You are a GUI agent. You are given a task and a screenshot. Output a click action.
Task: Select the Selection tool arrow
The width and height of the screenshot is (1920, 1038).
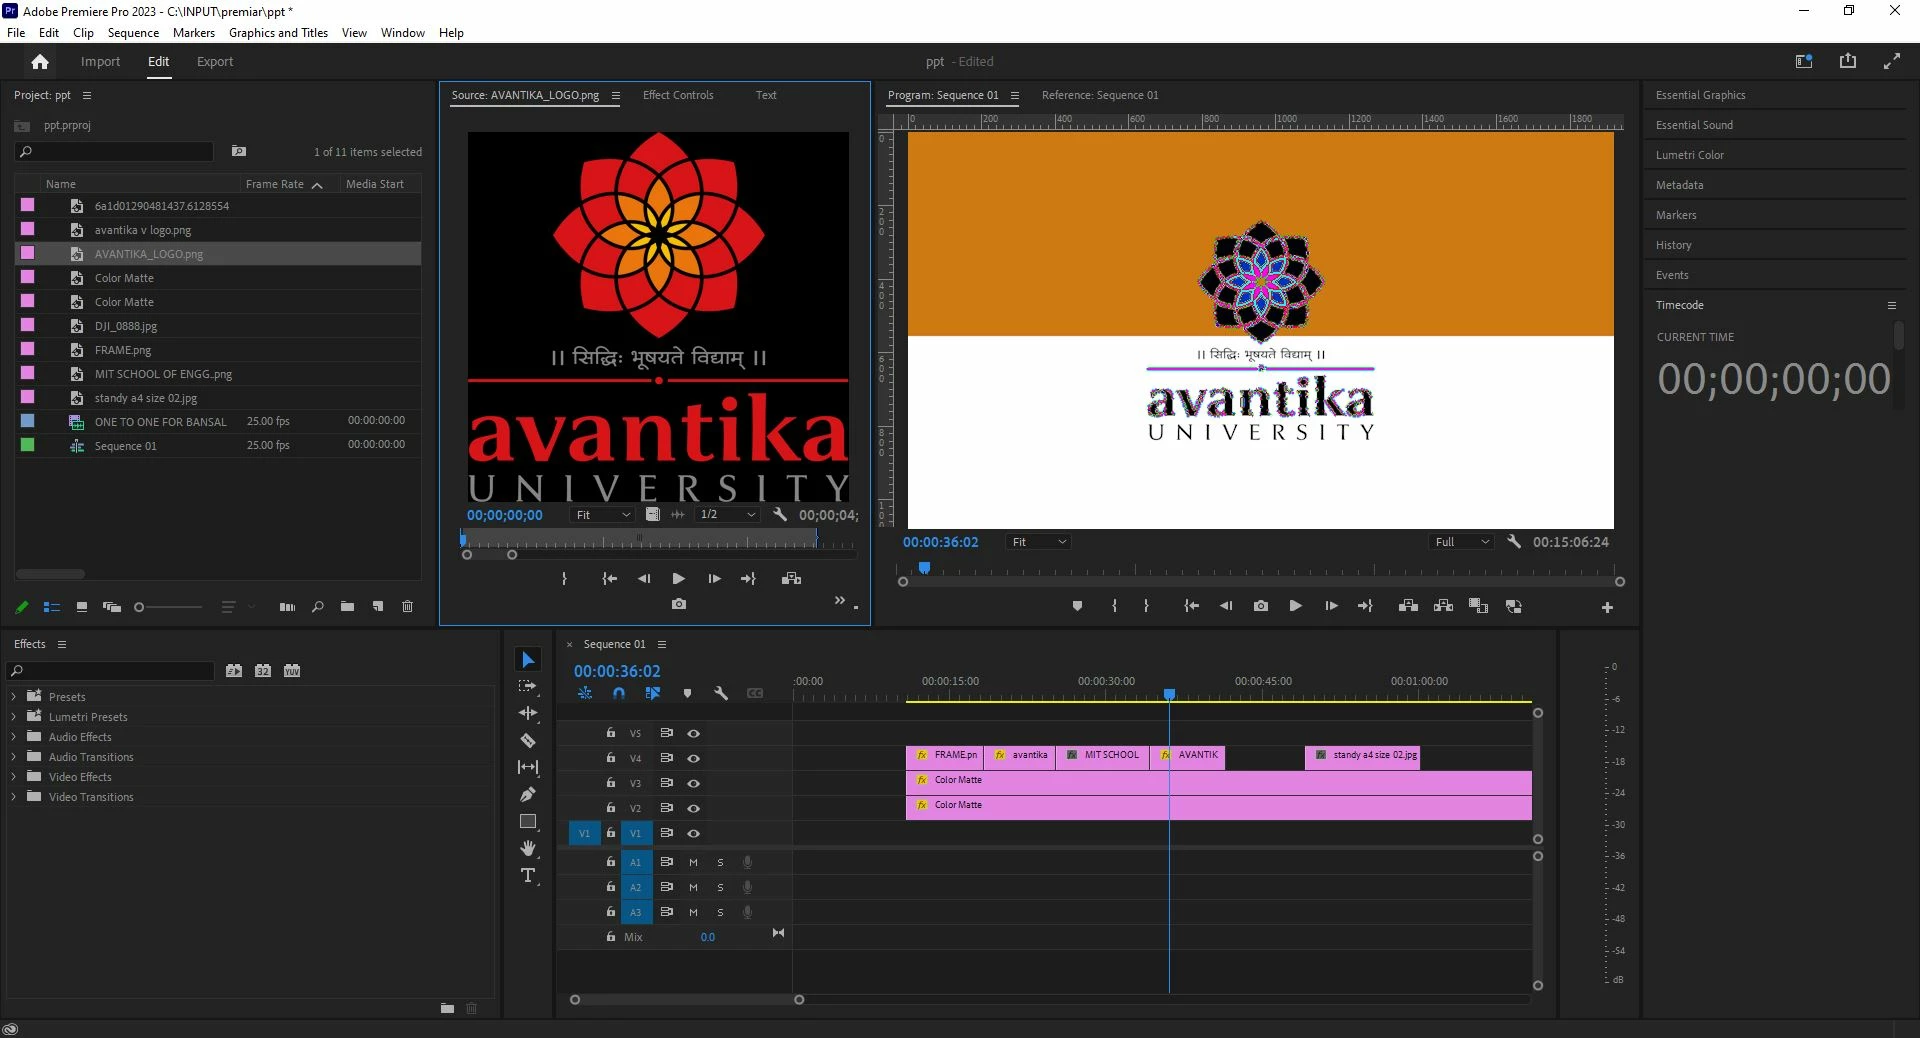(528, 660)
